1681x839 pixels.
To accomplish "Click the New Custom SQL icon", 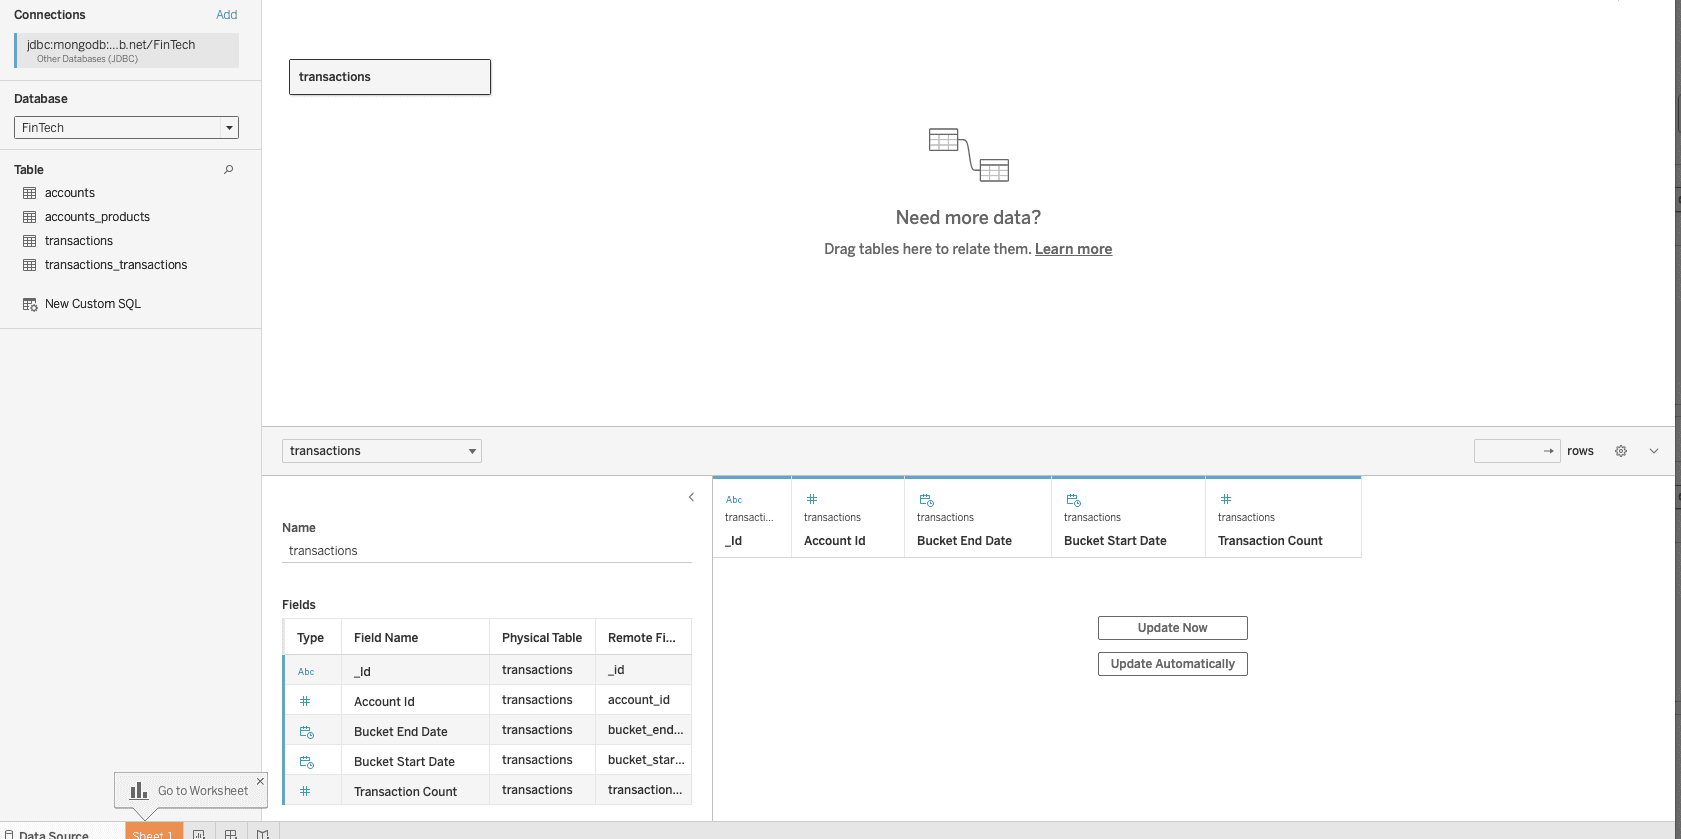I will (x=30, y=304).
